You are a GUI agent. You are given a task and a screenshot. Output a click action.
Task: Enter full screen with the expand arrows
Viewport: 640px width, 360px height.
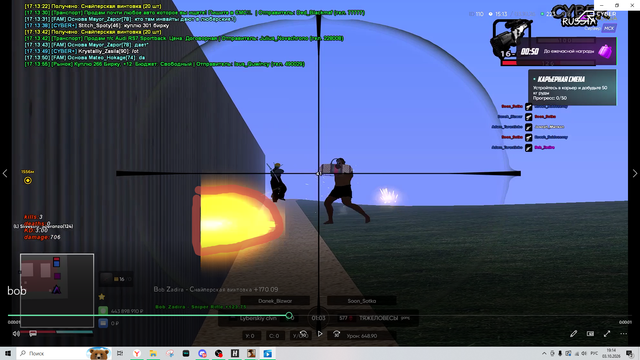click(607, 334)
